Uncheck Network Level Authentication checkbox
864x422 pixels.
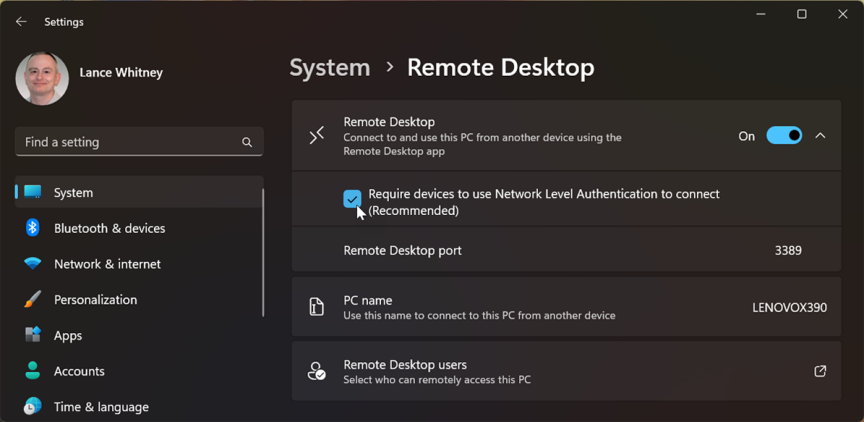352,199
